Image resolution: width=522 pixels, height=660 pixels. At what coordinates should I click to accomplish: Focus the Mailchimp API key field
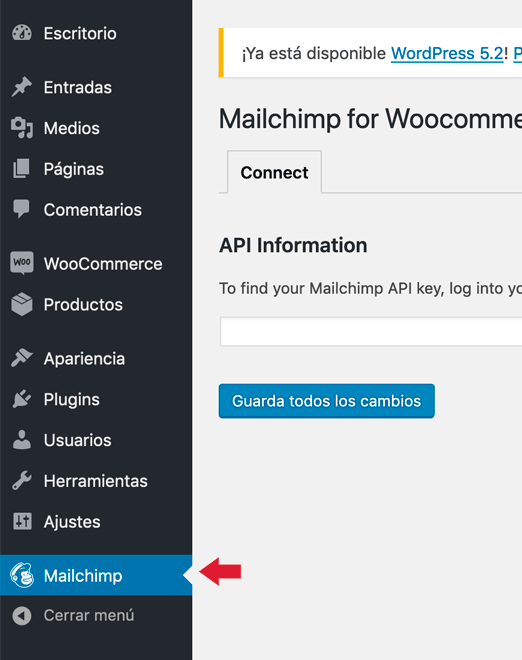pyautogui.click(x=371, y=332)
